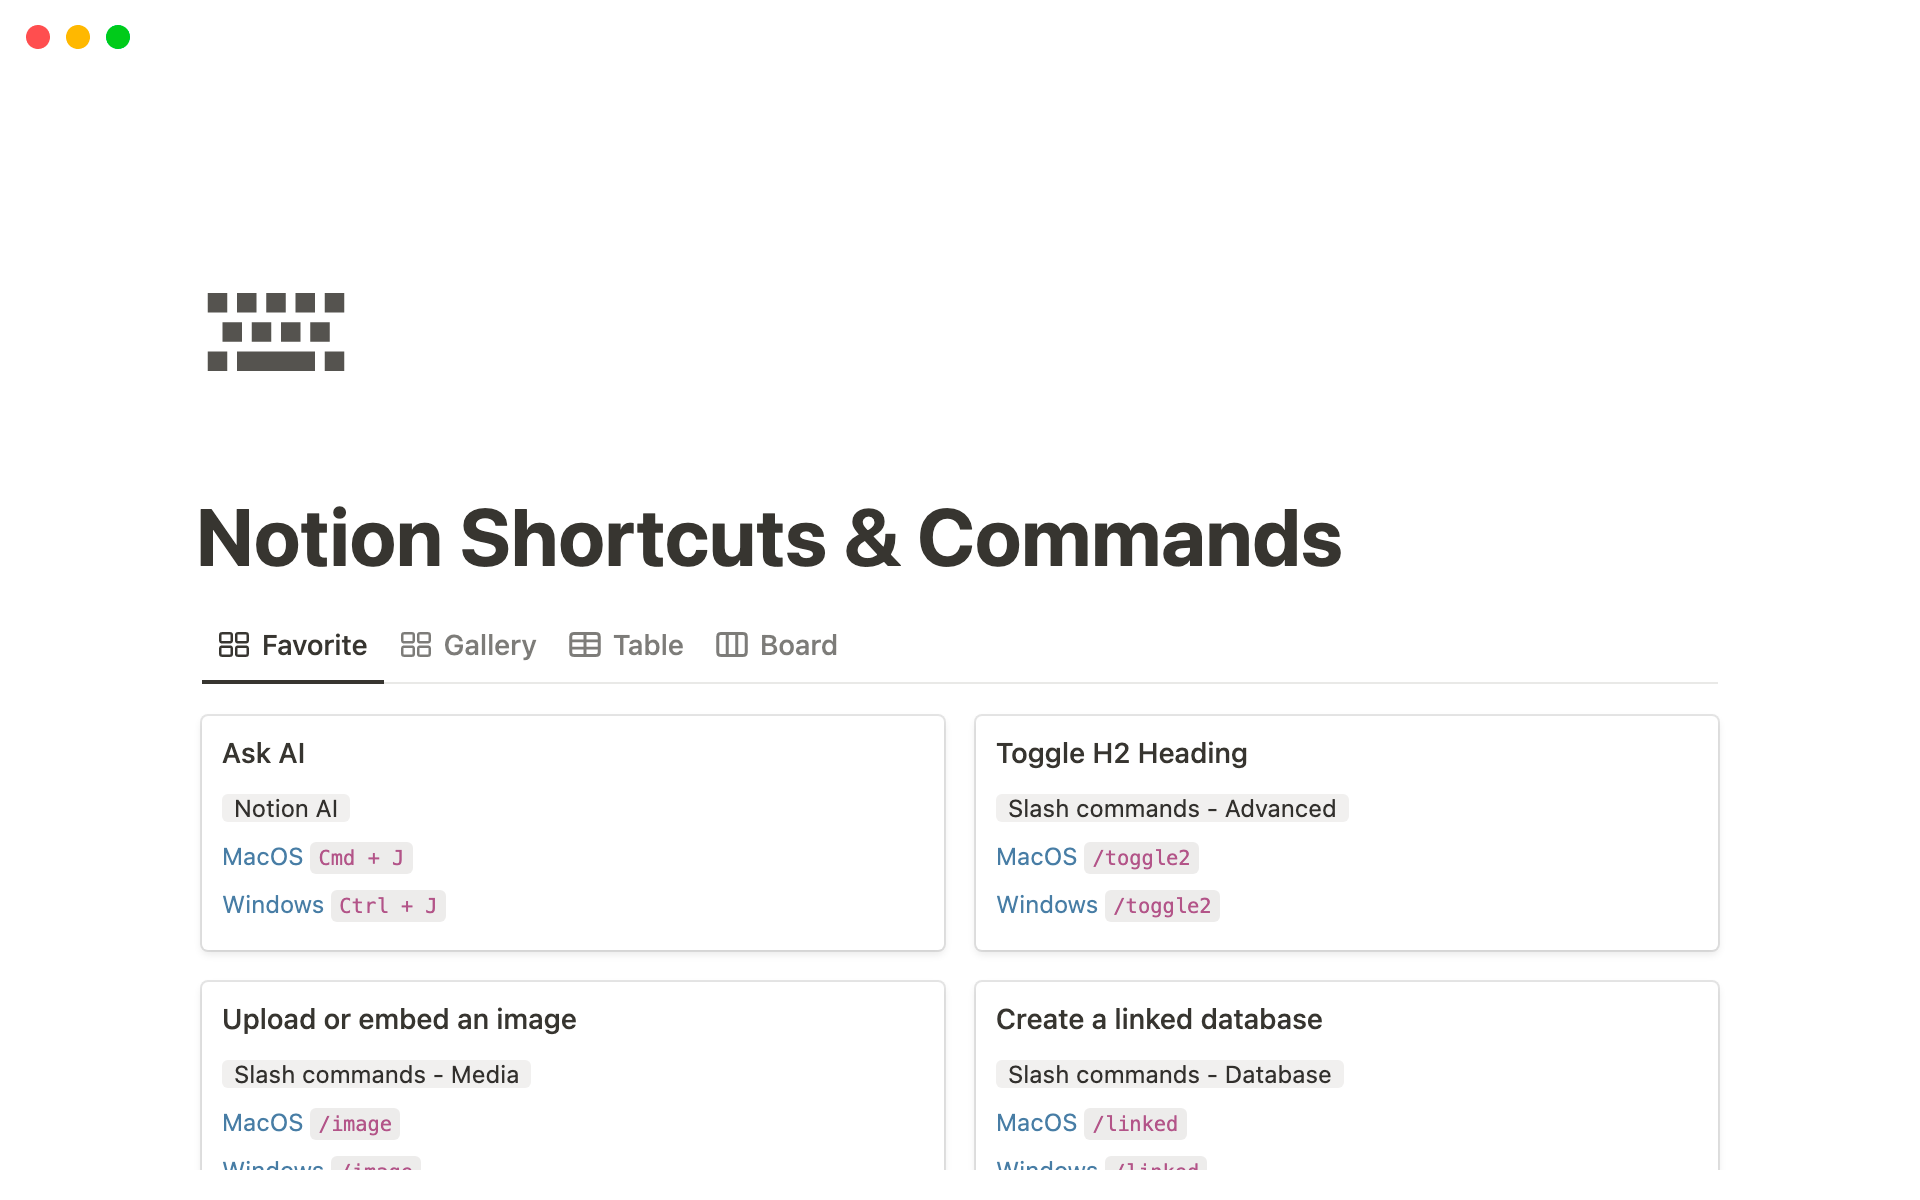Select the Board view tab
This screenshot has width=1920, height=1200.
pos(797,645)
